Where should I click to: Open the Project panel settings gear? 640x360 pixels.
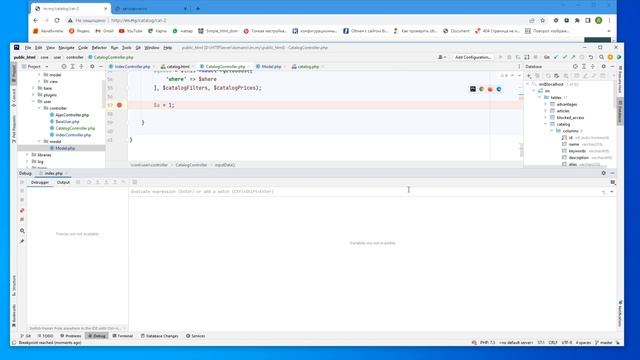[92, 67]
